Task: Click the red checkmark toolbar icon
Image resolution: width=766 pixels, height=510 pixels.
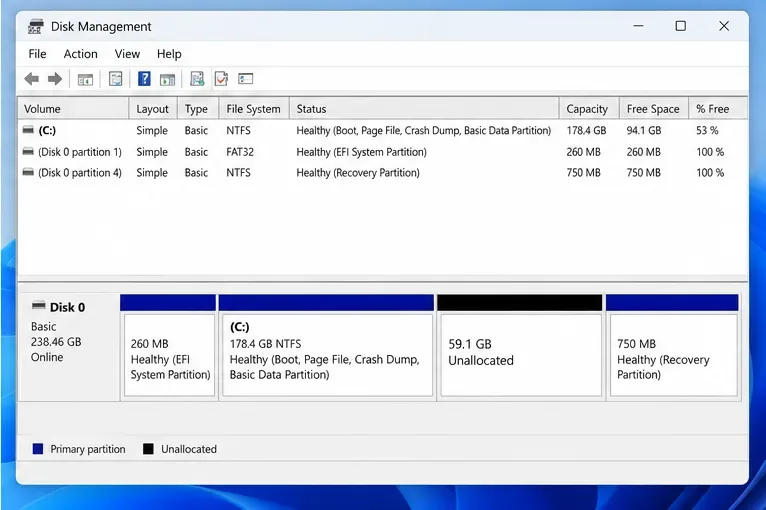Action: point(221,79)
